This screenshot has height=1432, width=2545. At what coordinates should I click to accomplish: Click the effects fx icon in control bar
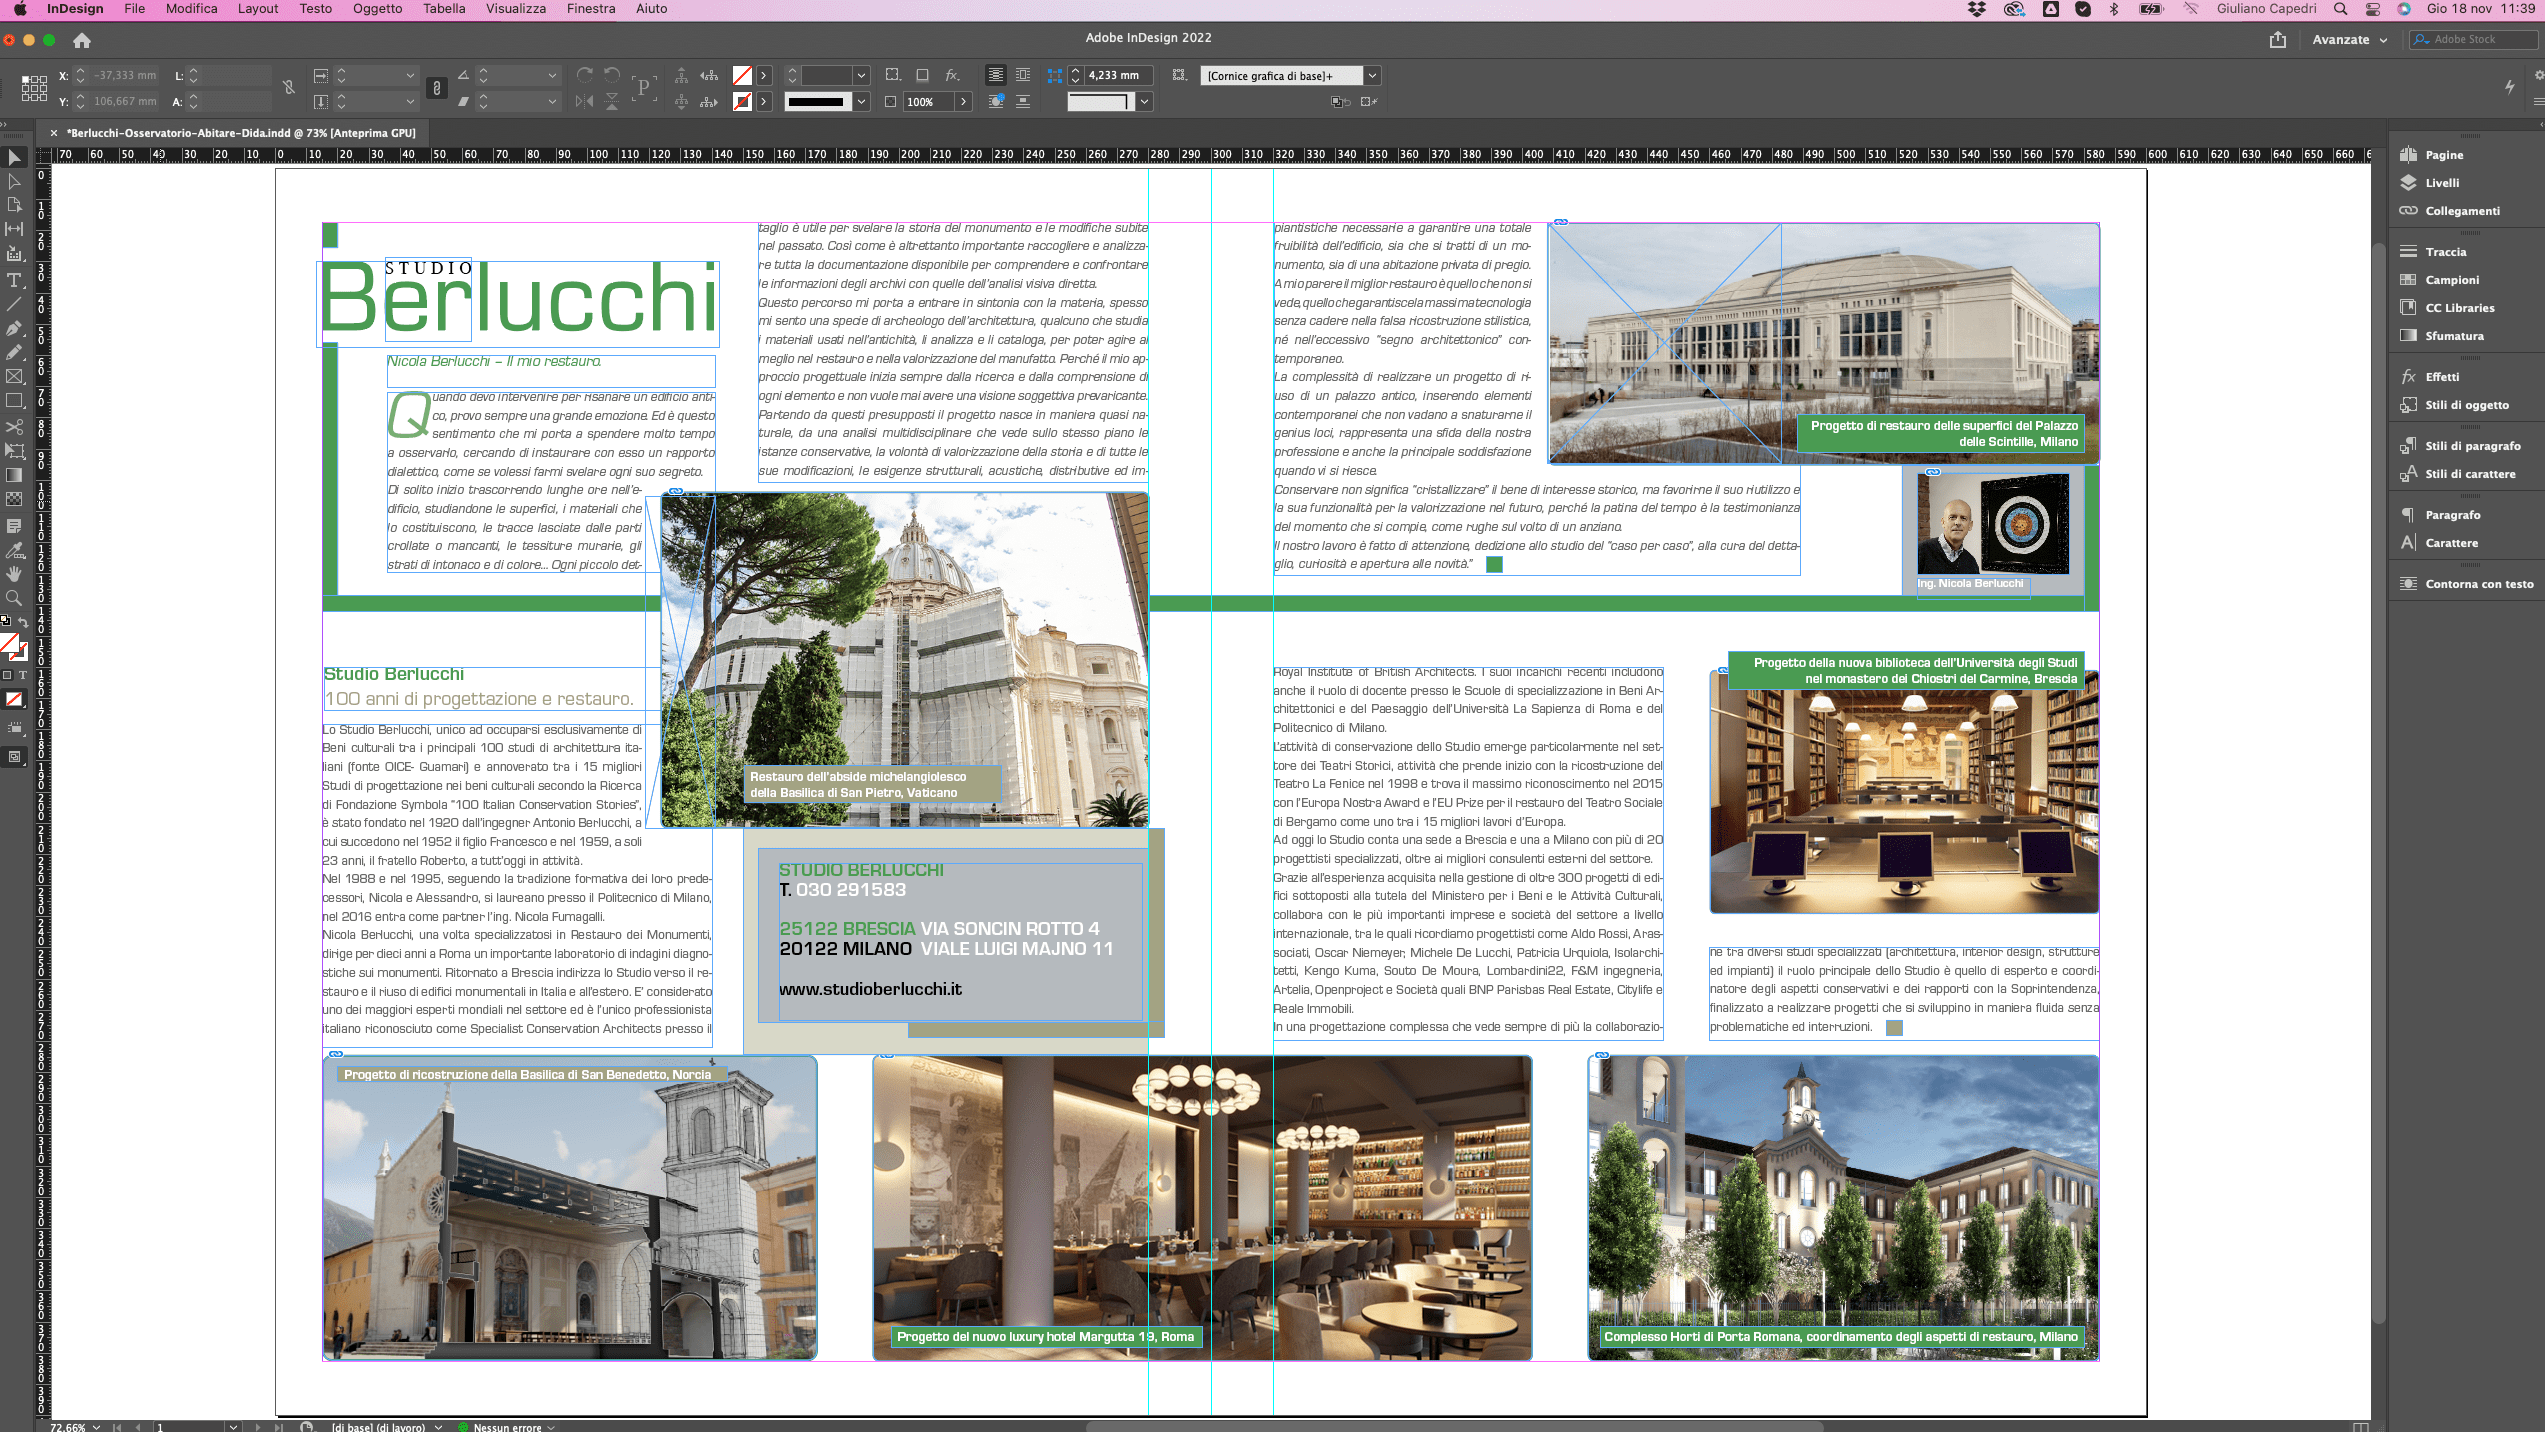952,75
